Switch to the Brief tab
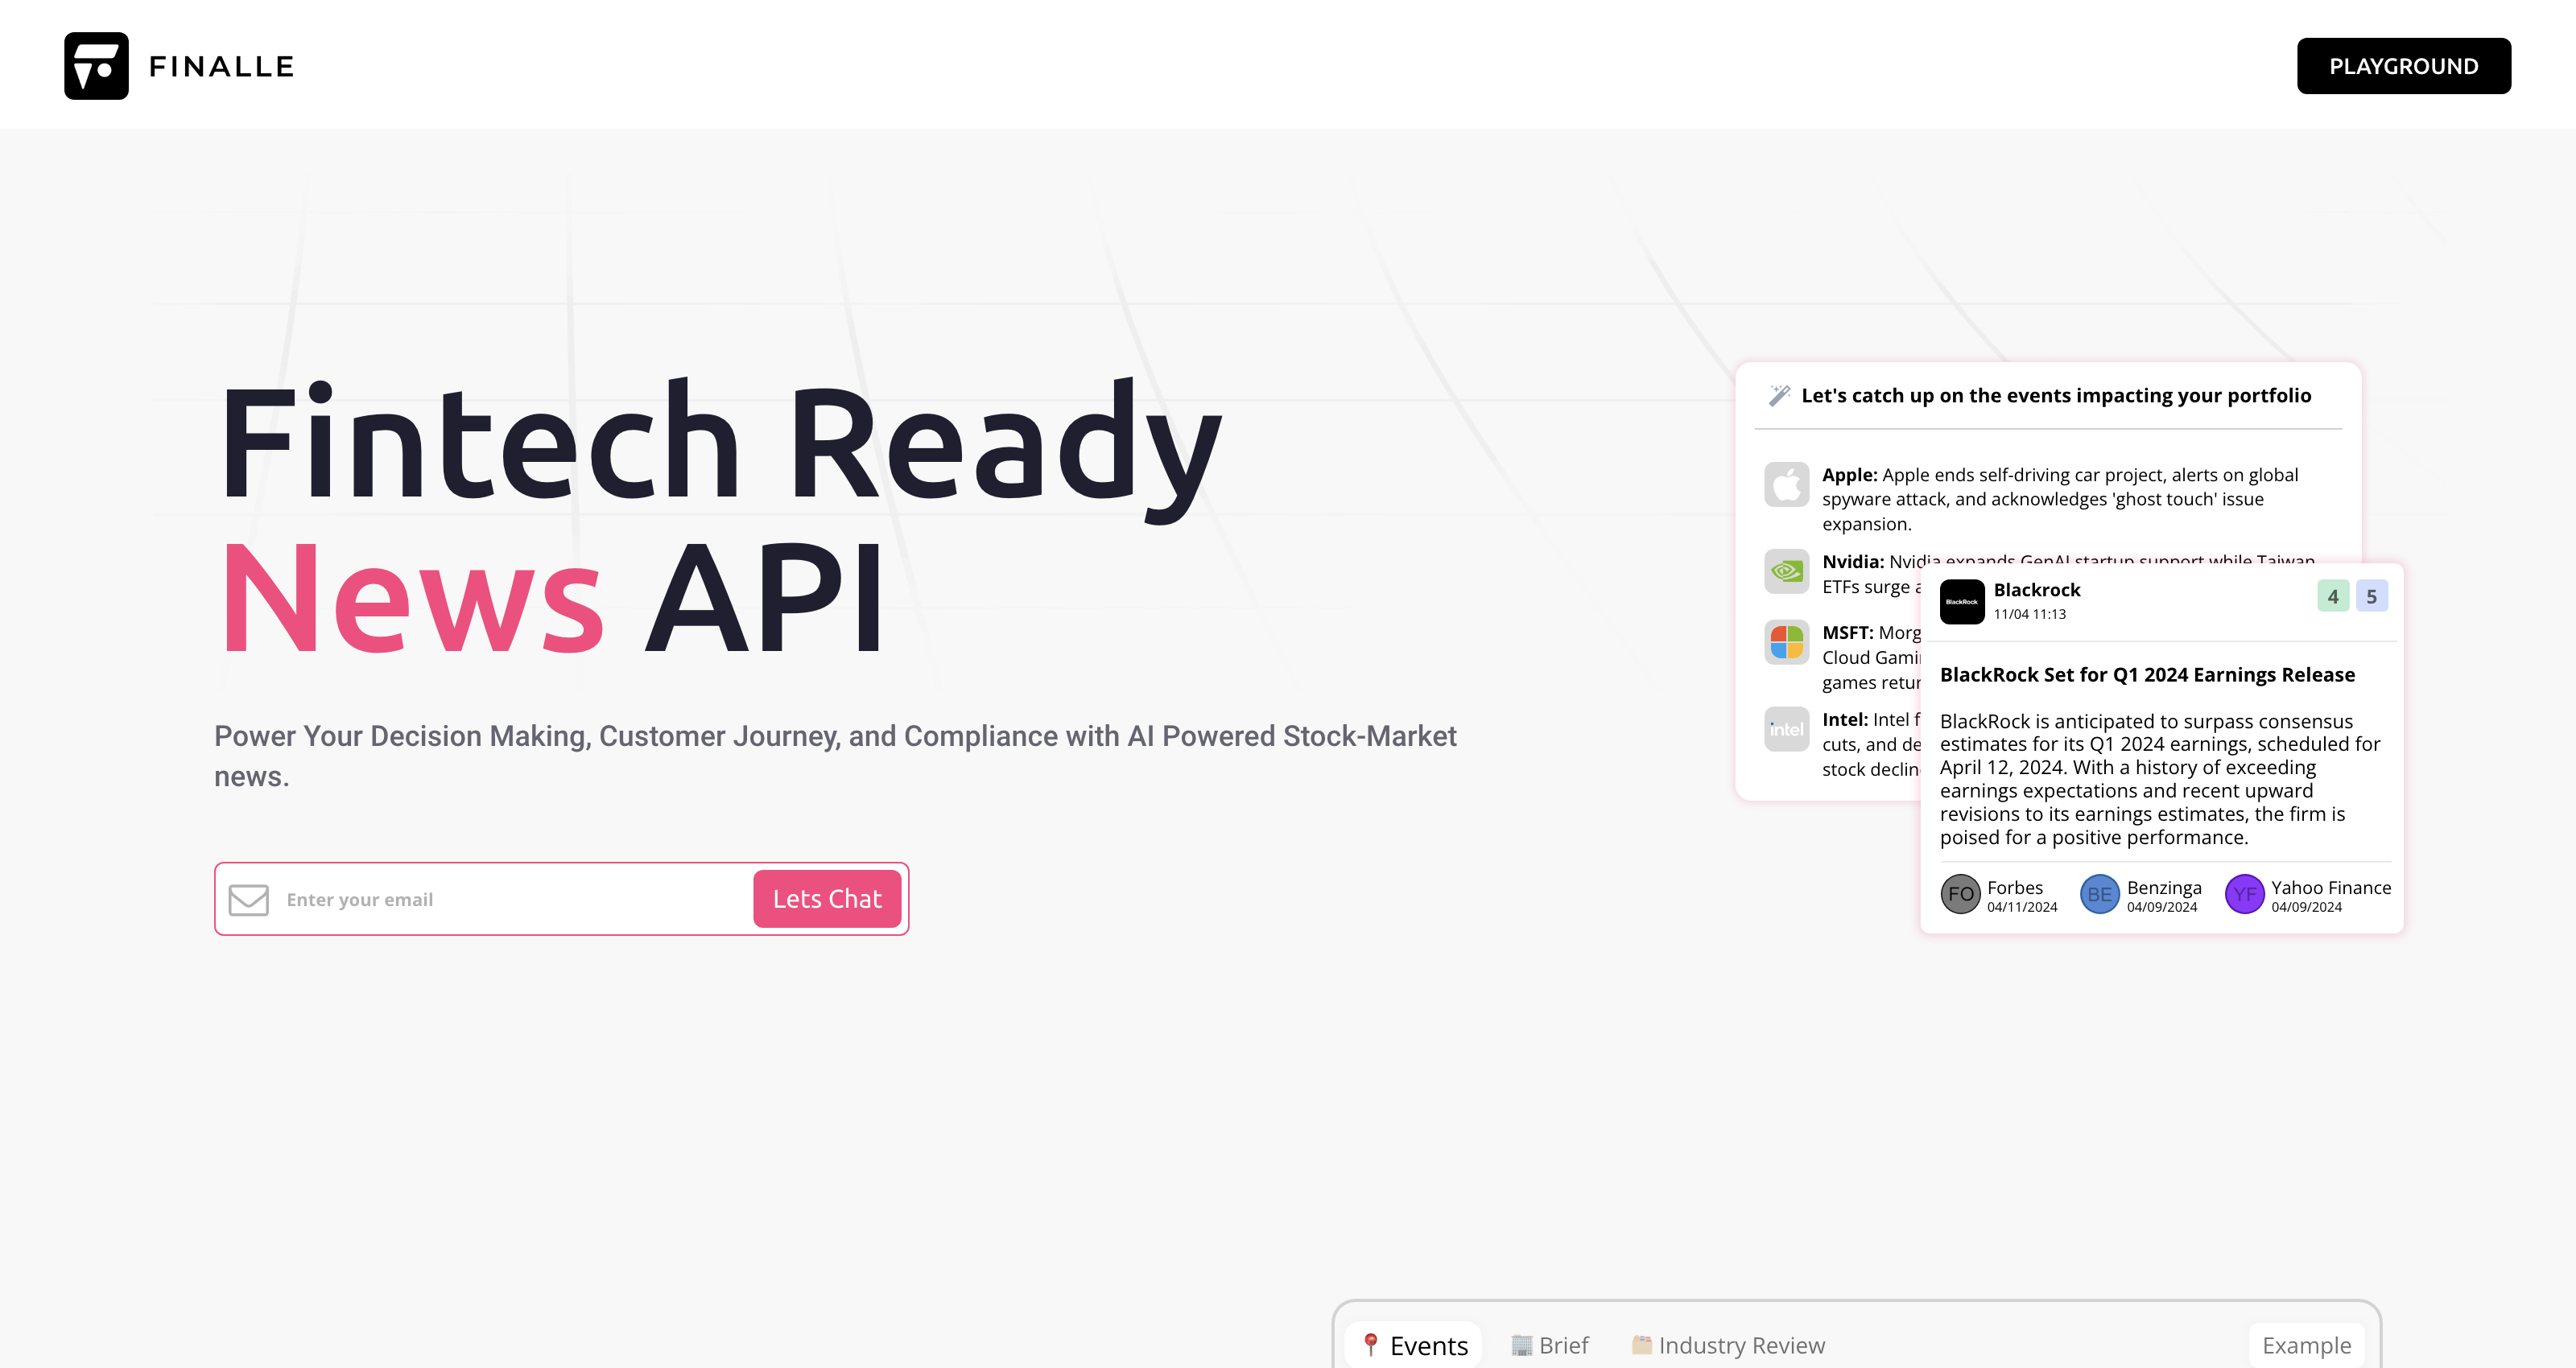 tap(1550, 1345)
